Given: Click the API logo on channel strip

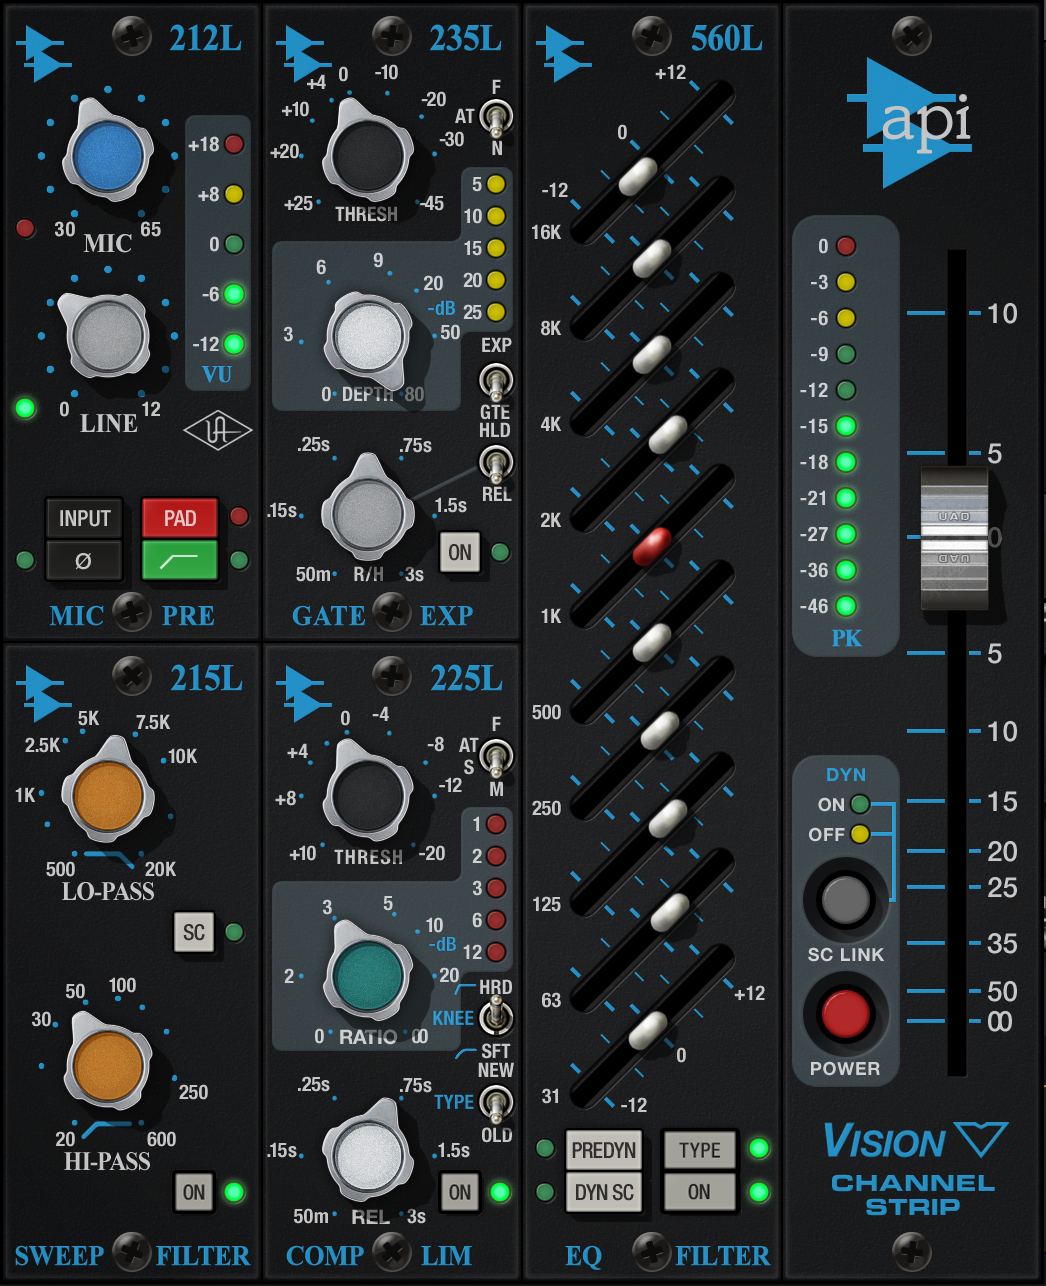Looking at the screenshot, I should (910, 122).
